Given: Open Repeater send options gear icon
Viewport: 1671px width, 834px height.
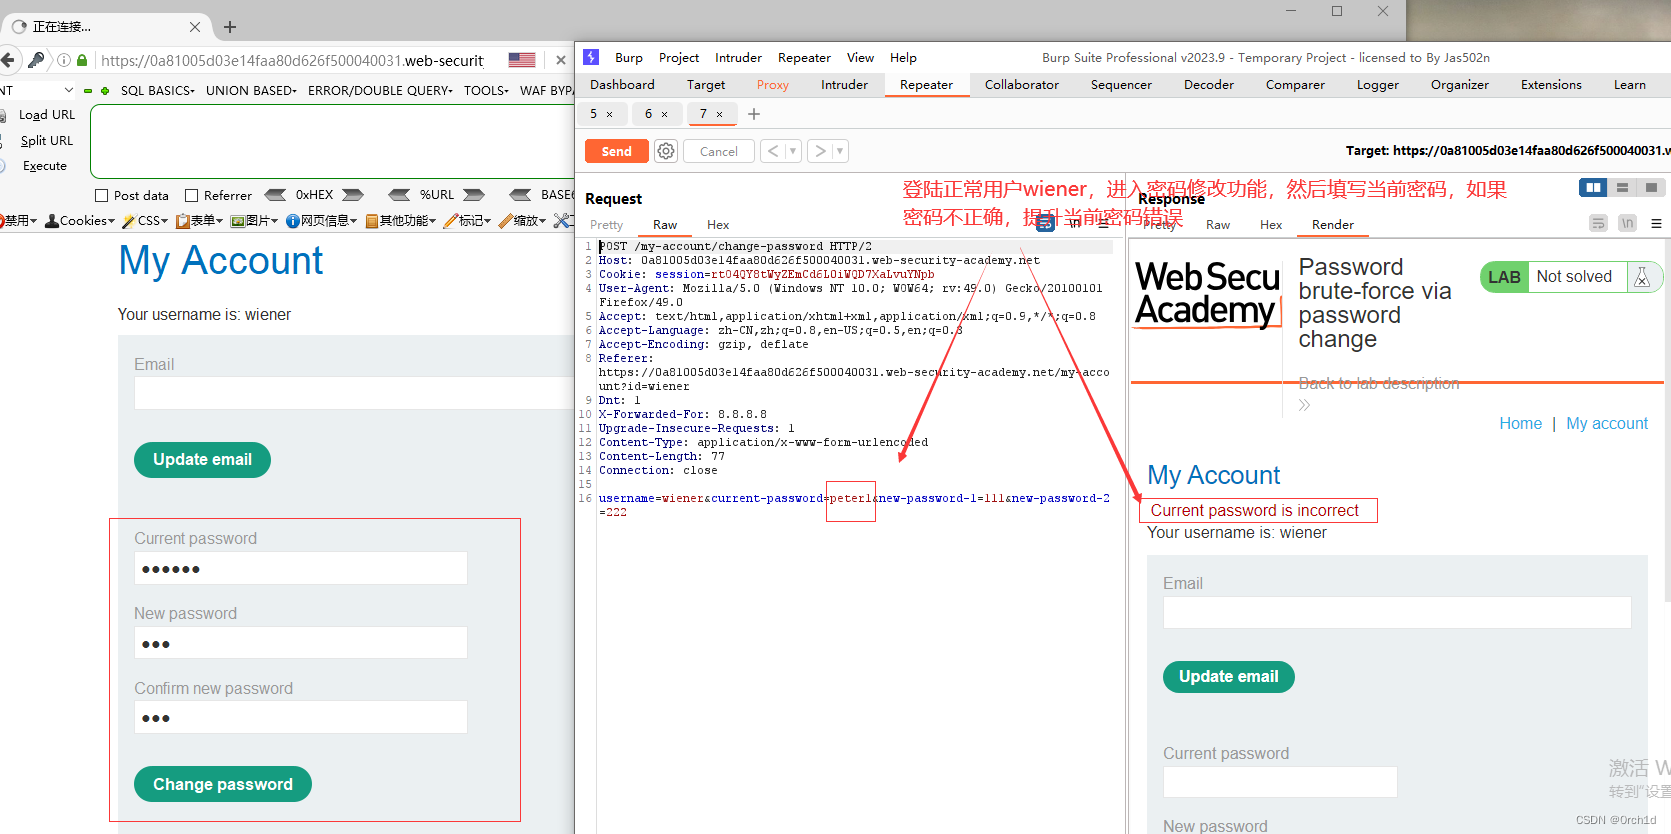Looking at the screenshot, I should point(666,151).
